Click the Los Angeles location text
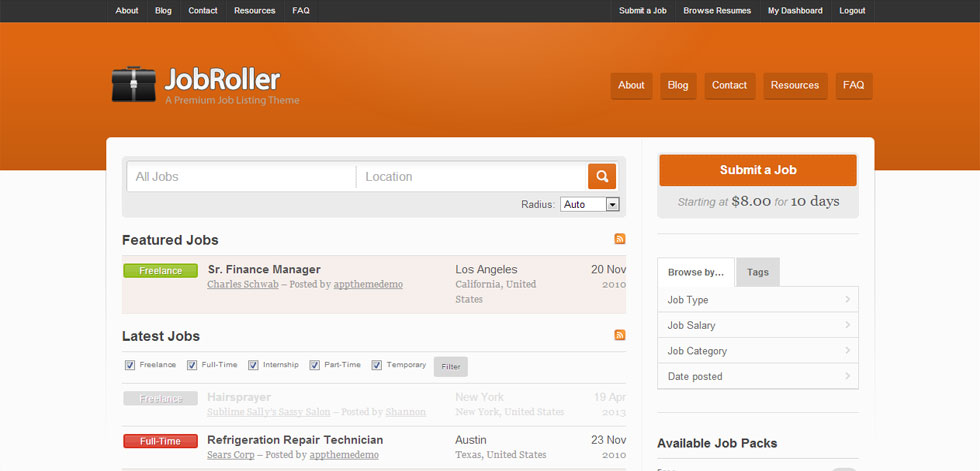 tap(486, 269)
